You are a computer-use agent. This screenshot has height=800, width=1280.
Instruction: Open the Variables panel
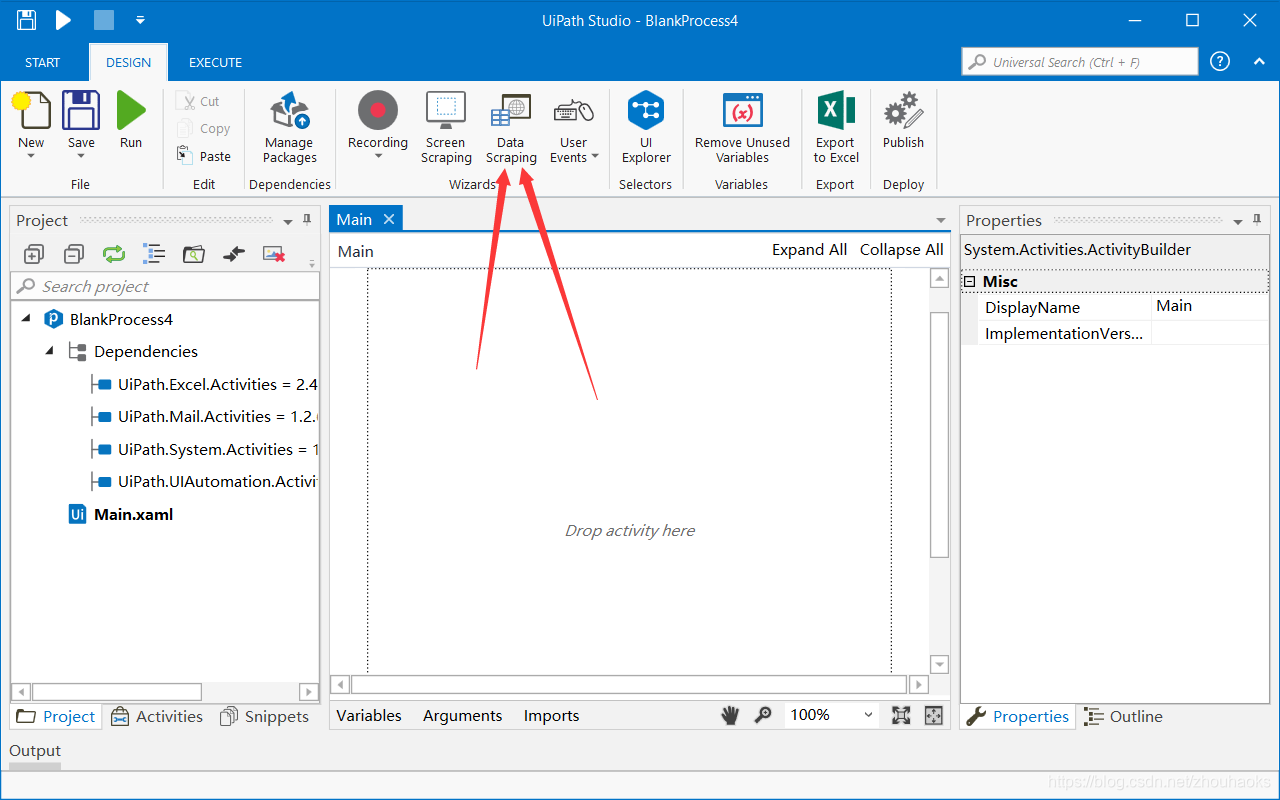[x=369, y=715]
